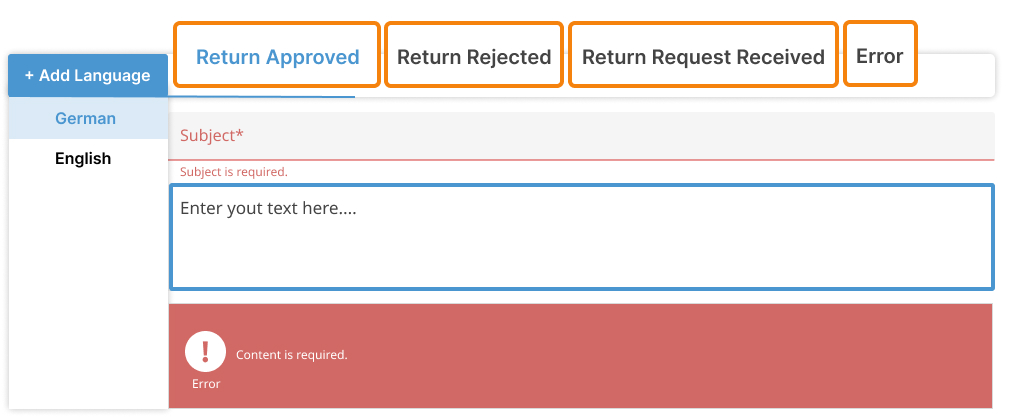Screen dimensions: 1014x417
Task: Click the exclamation mark error icon
Action: (x=206, y=352)
